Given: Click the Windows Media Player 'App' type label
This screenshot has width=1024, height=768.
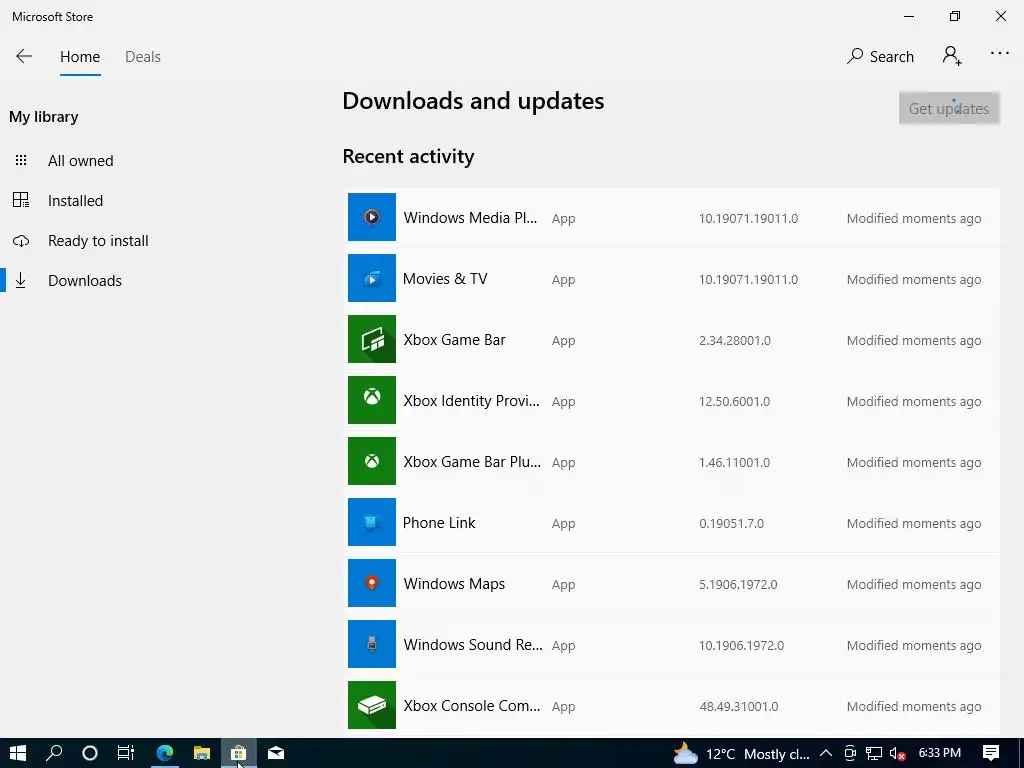Looking at the screenshot, I should 563,219.
